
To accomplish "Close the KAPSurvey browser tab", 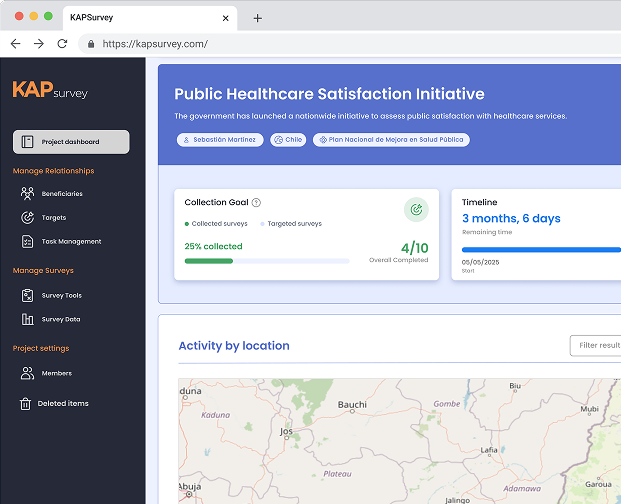I will pos(225,18).
